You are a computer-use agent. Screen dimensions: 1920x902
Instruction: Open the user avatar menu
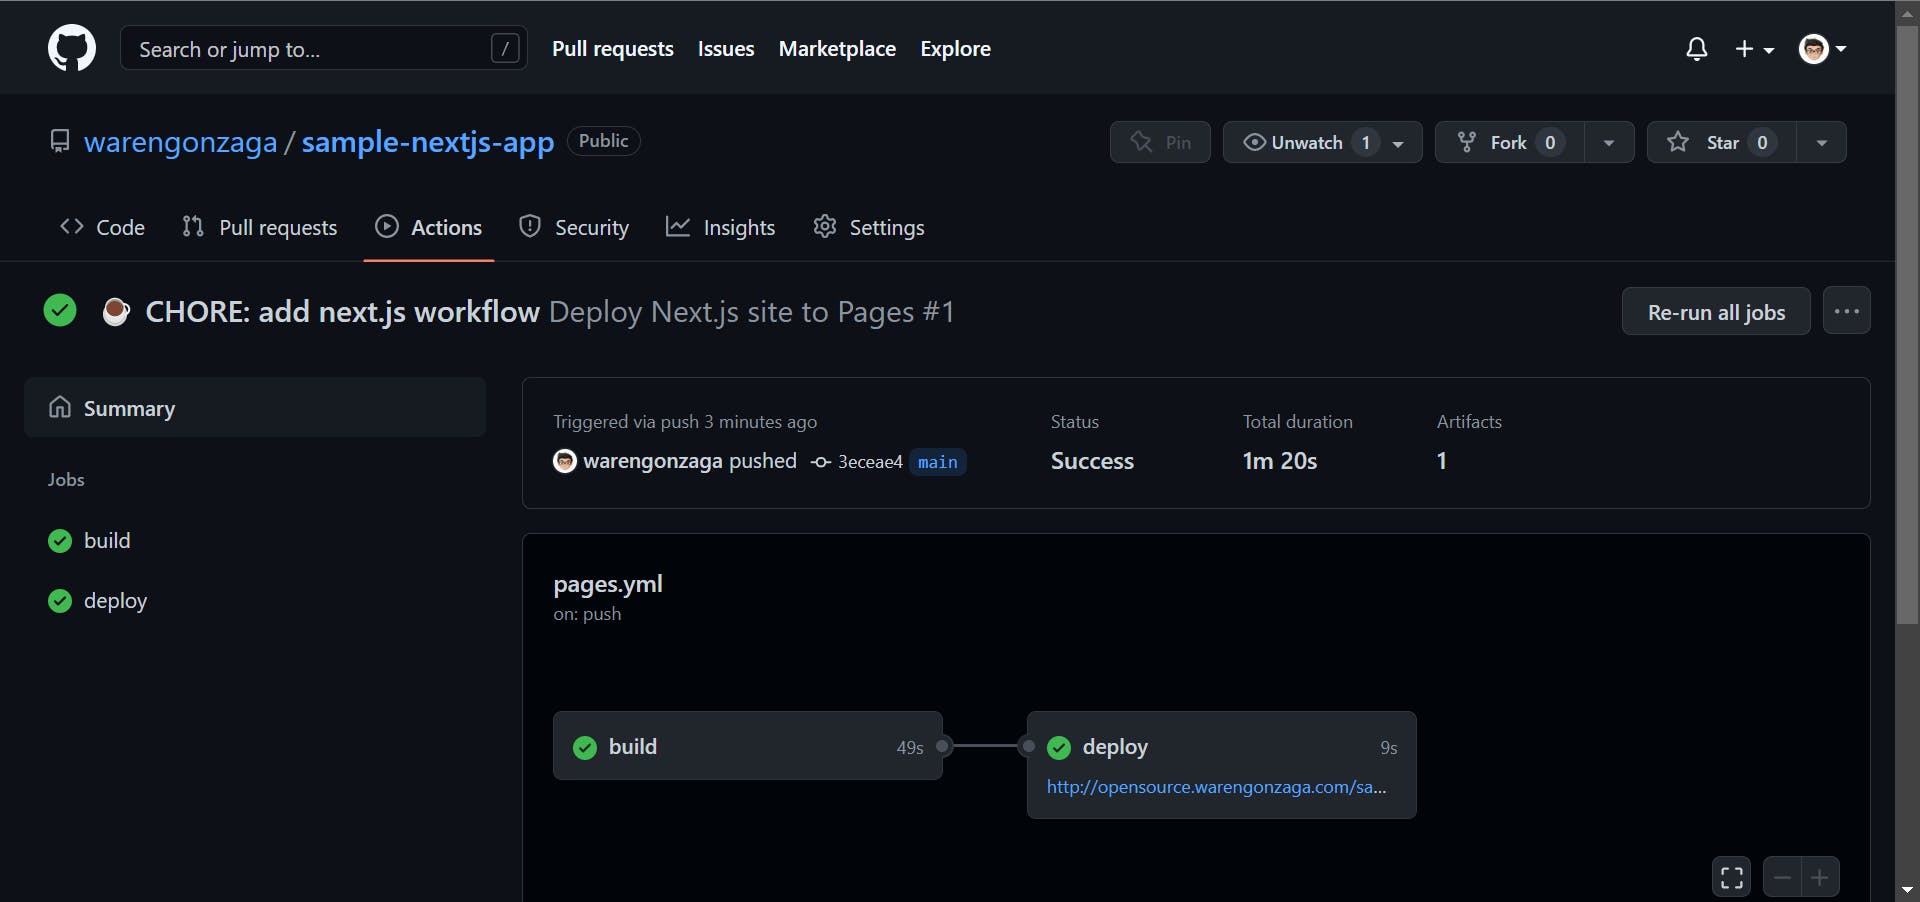(1822, 48)
